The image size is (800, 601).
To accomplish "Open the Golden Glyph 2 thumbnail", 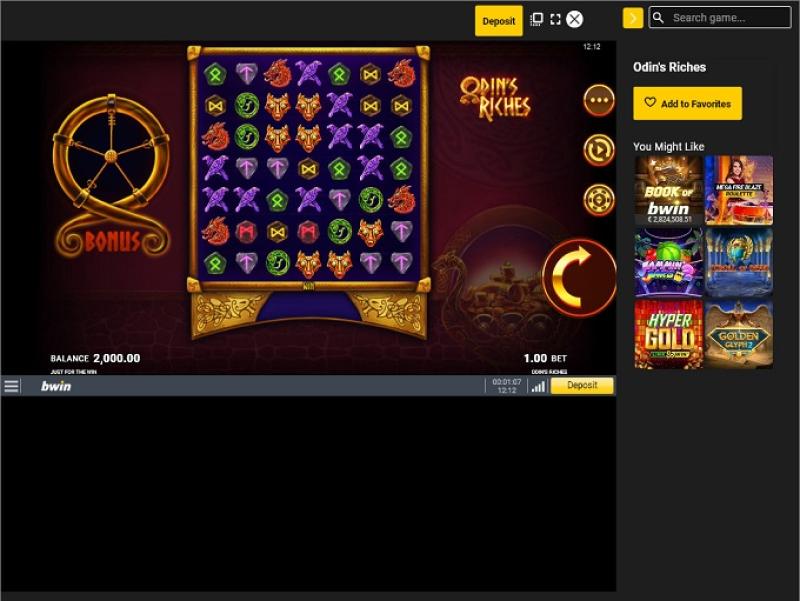I will [739, 334].
